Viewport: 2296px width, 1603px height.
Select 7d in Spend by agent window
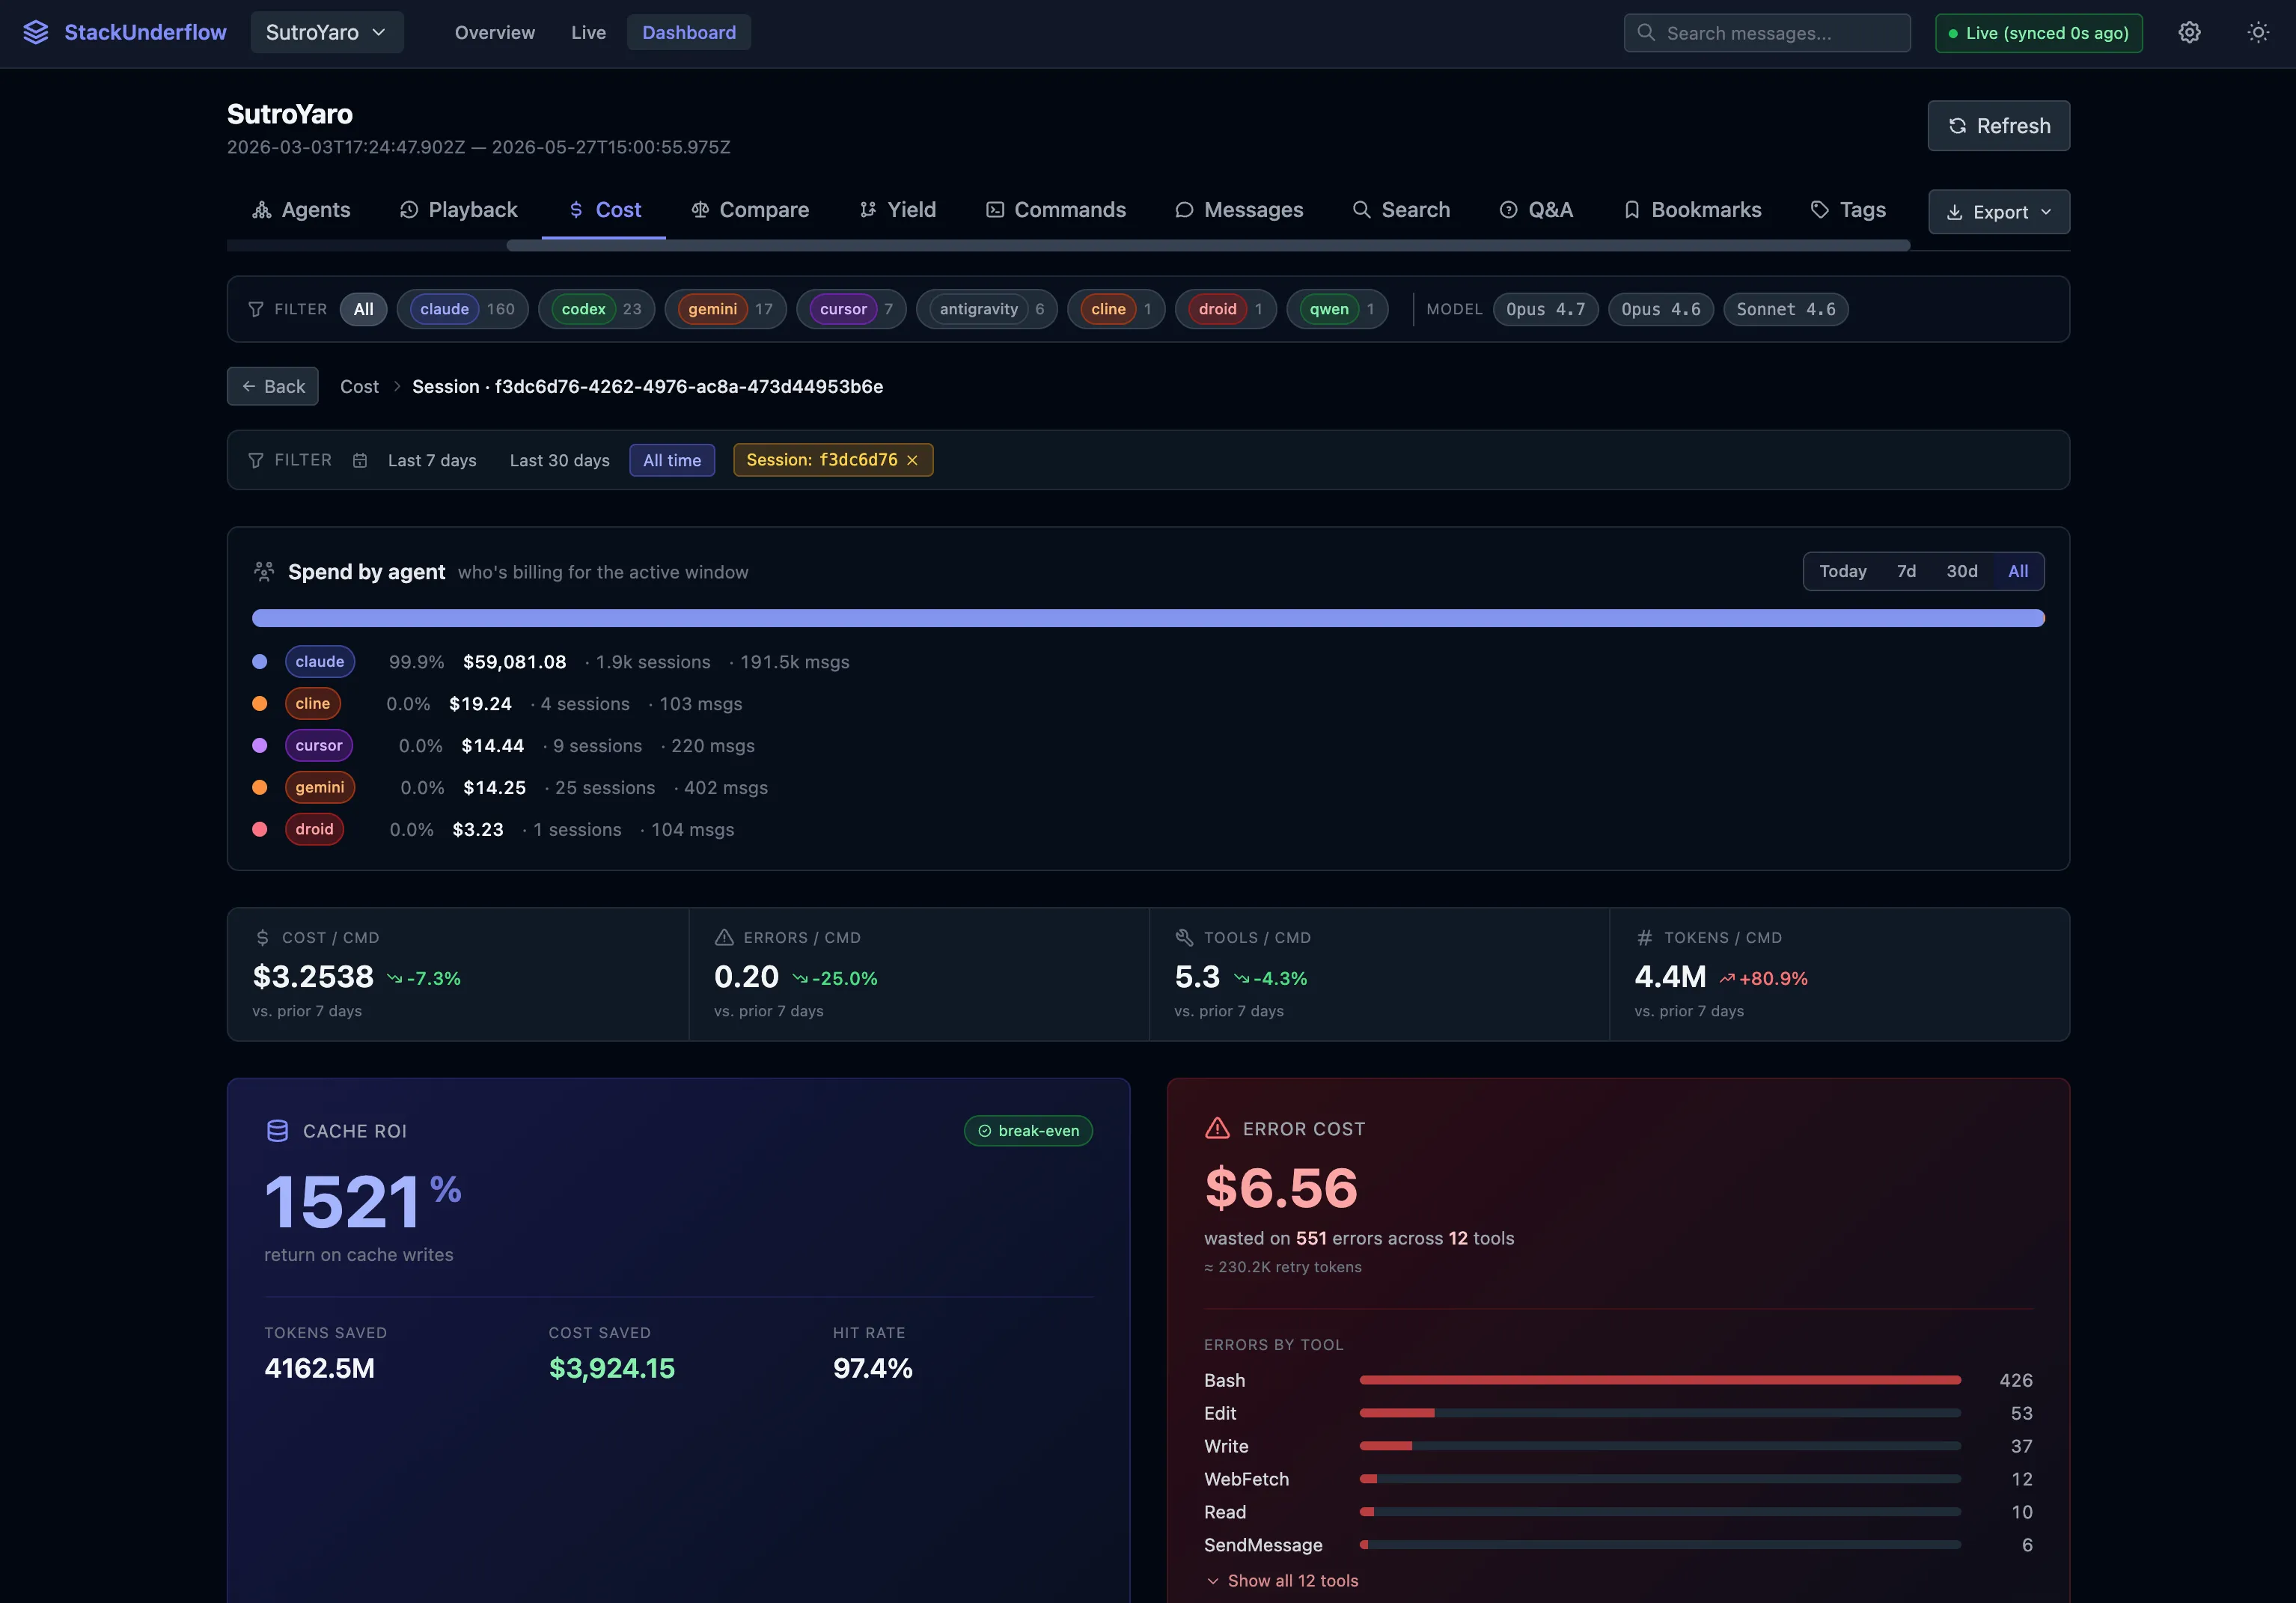[1906, 572]
